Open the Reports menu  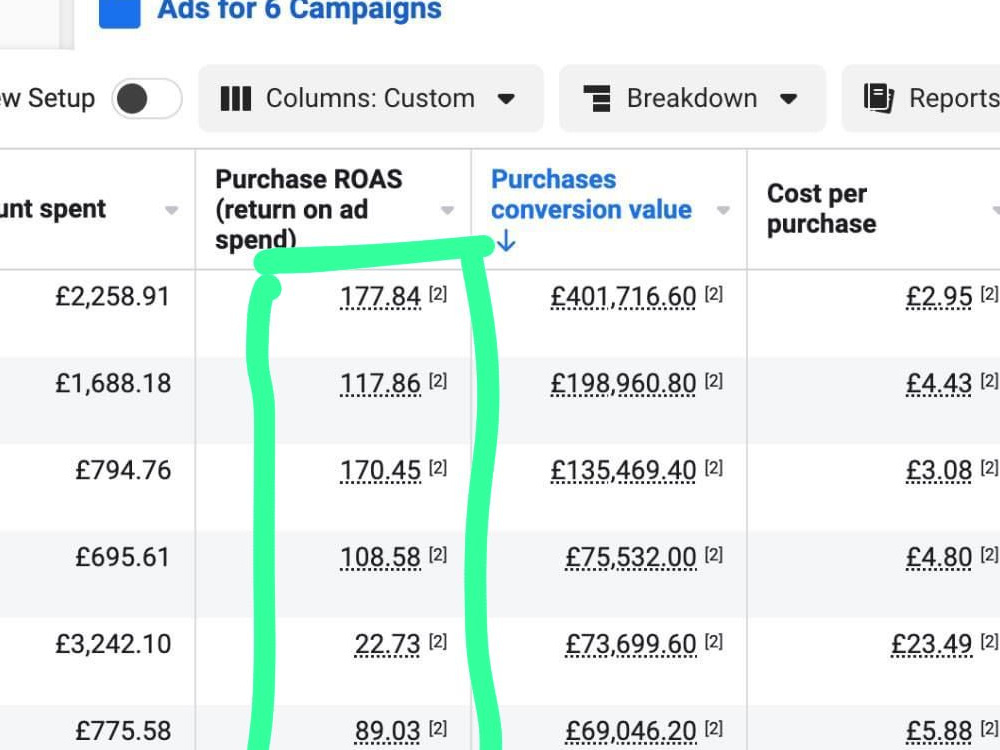[921, 98]
